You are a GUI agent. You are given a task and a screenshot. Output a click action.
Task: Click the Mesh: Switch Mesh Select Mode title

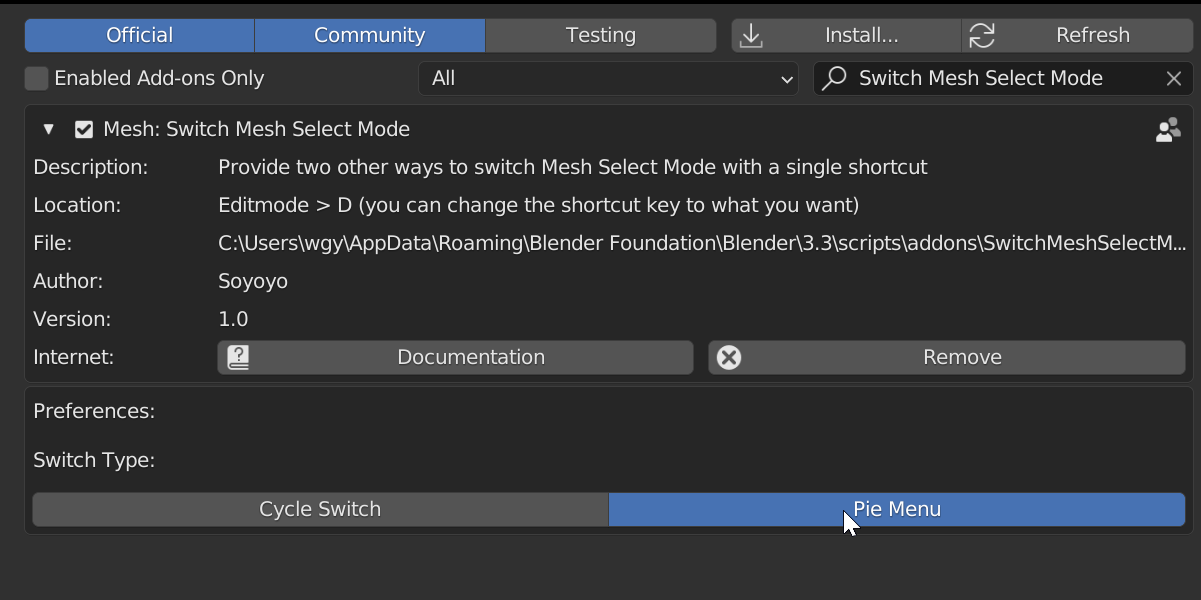click(257, 129)
